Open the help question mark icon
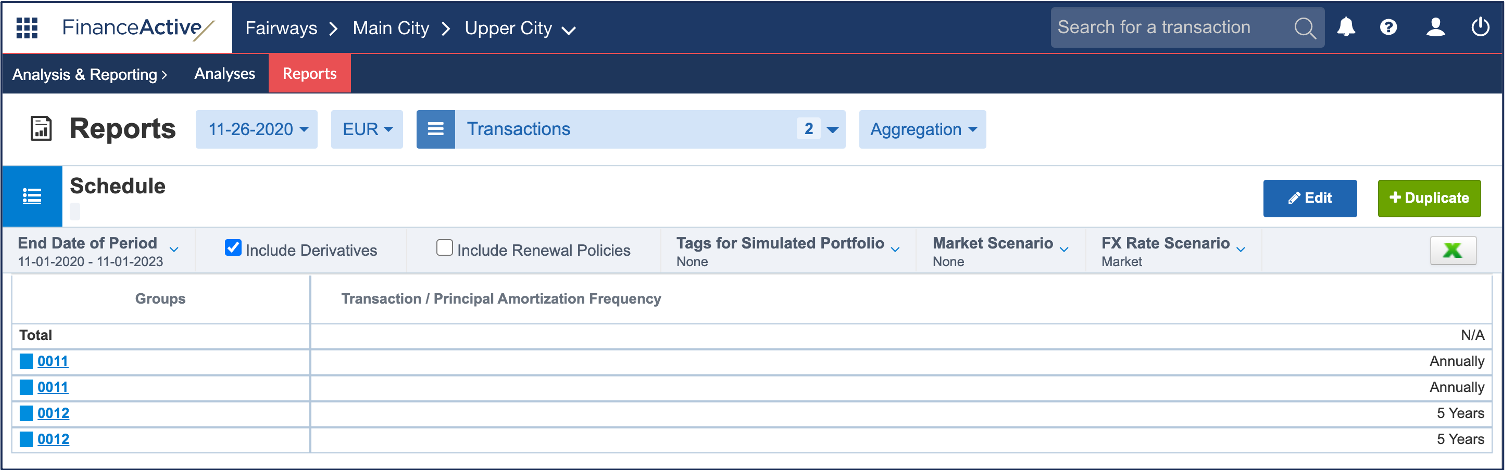The width and height of the screenshot is (1506, 470). (x=1389, y=28)
